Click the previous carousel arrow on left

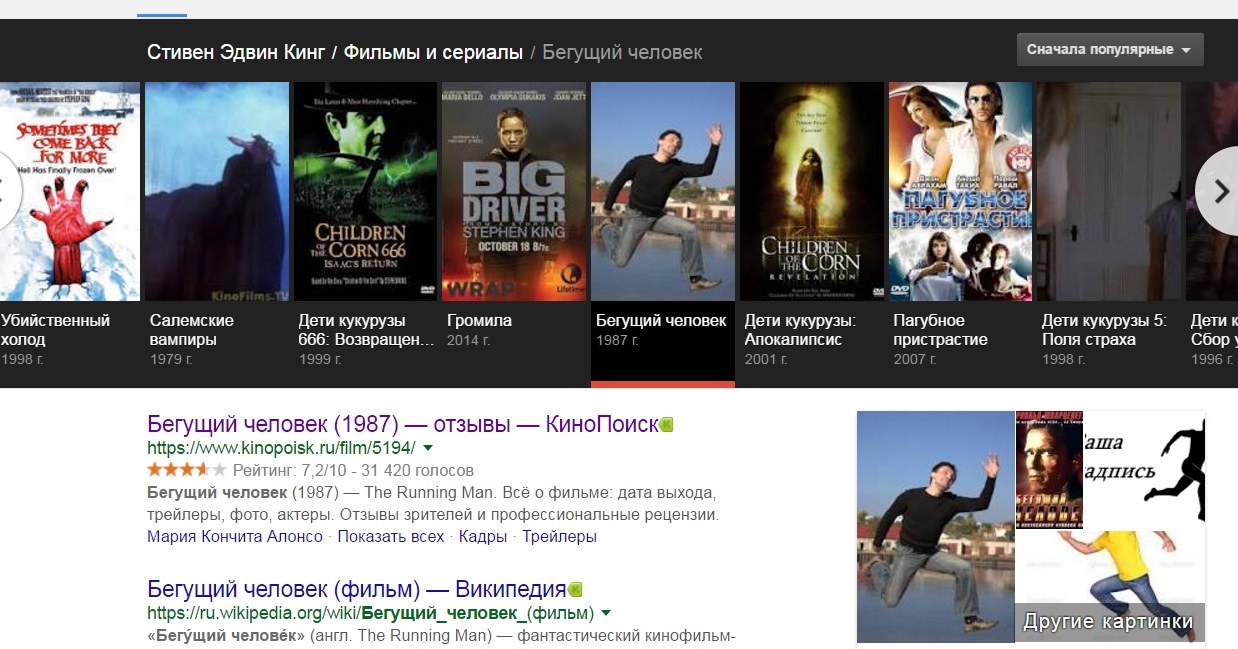pyautogui.click(x=8, y=191)
